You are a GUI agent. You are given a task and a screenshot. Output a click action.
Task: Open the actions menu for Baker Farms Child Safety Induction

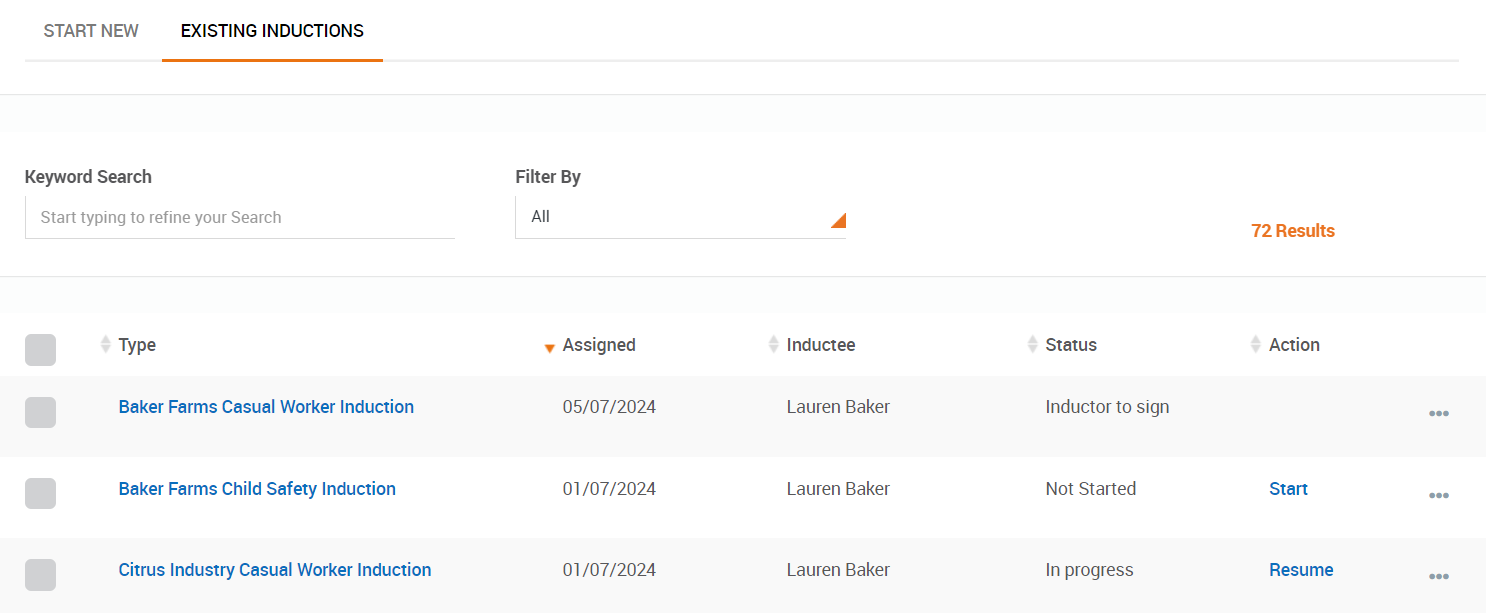[1439, 494]
